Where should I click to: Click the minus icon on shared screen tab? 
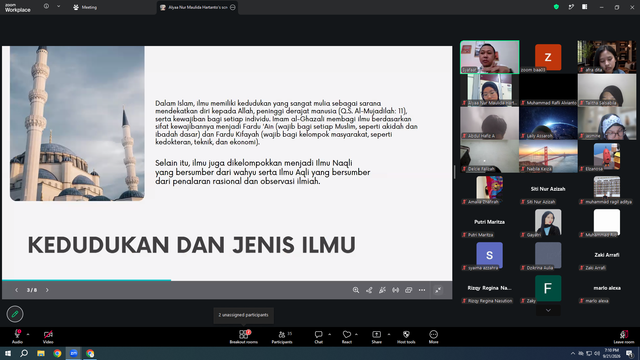233,7
